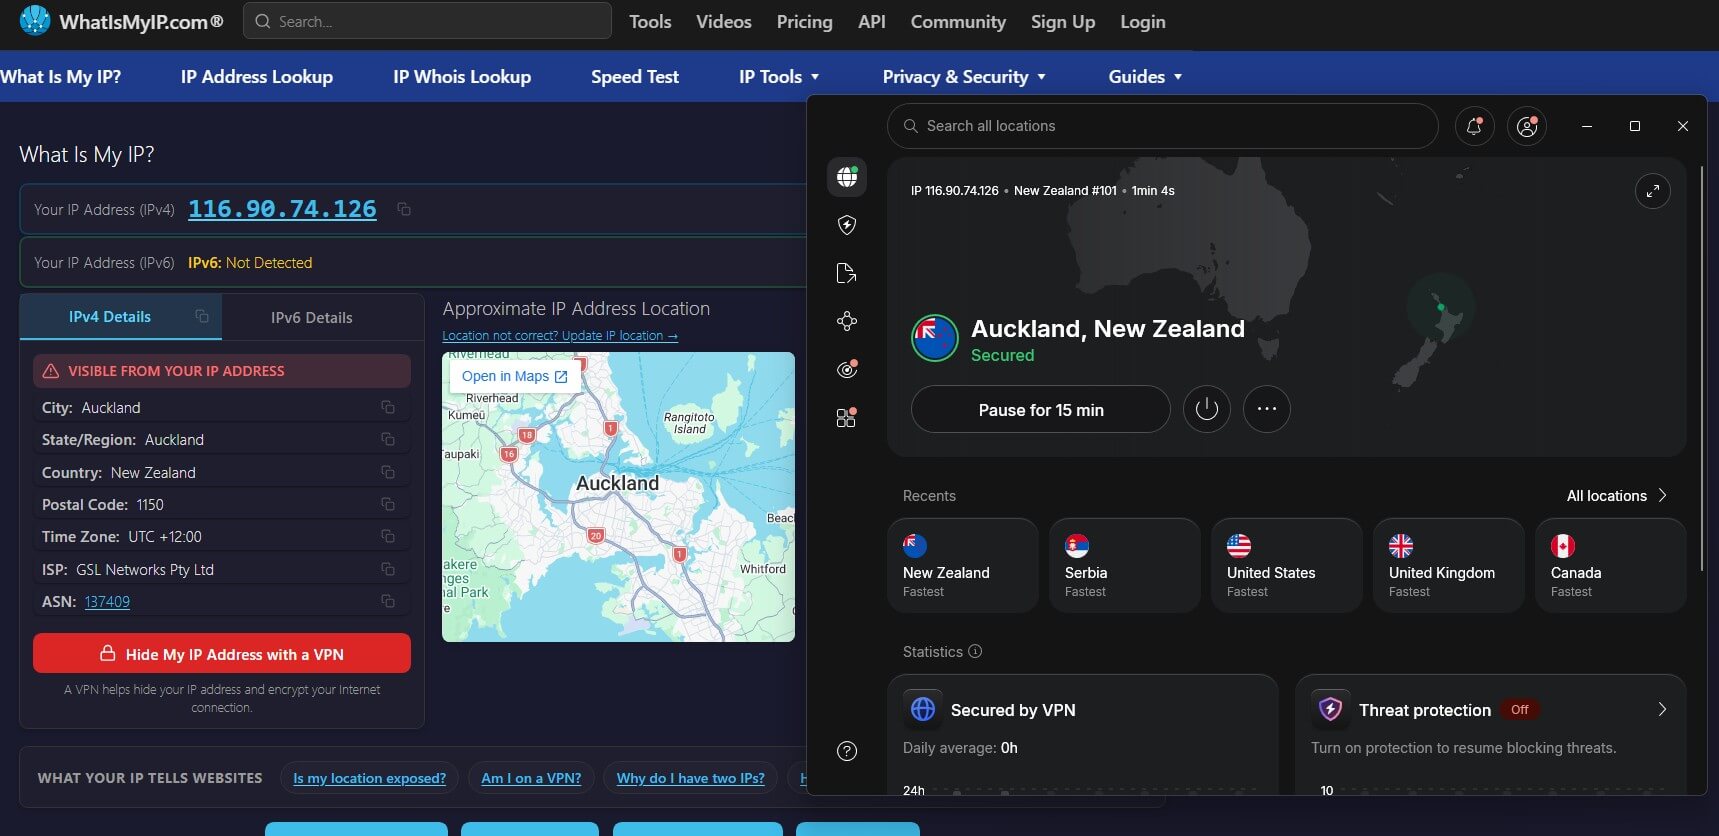Disconnect VPN with the power button
Image resolution: width=1719 pixels, height=836 pixels.
1207,409
